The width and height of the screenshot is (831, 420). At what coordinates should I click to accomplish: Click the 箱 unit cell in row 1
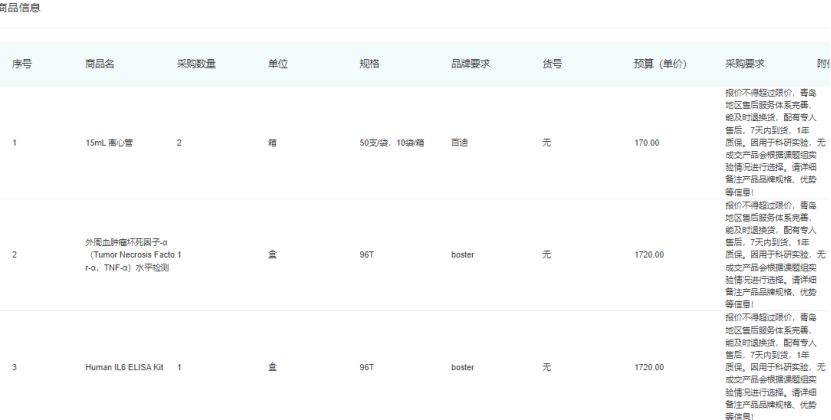[272, 143]
